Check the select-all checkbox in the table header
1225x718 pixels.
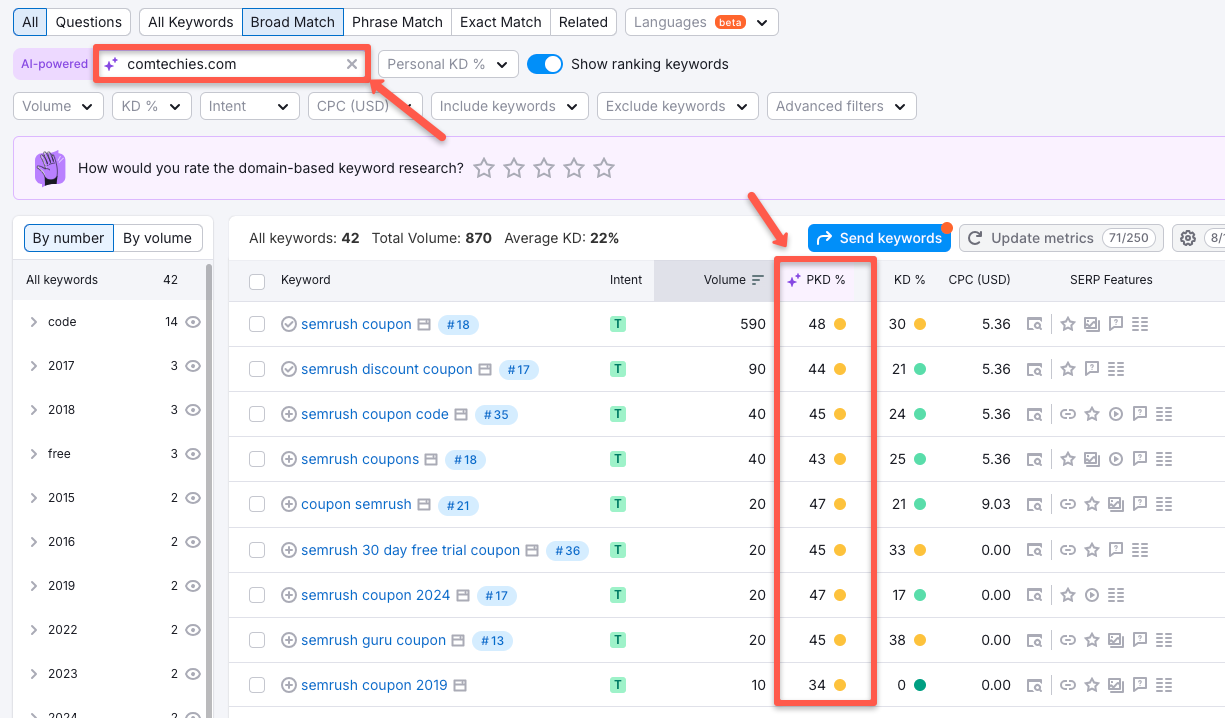pyautogui.click(x=257, y=280)
